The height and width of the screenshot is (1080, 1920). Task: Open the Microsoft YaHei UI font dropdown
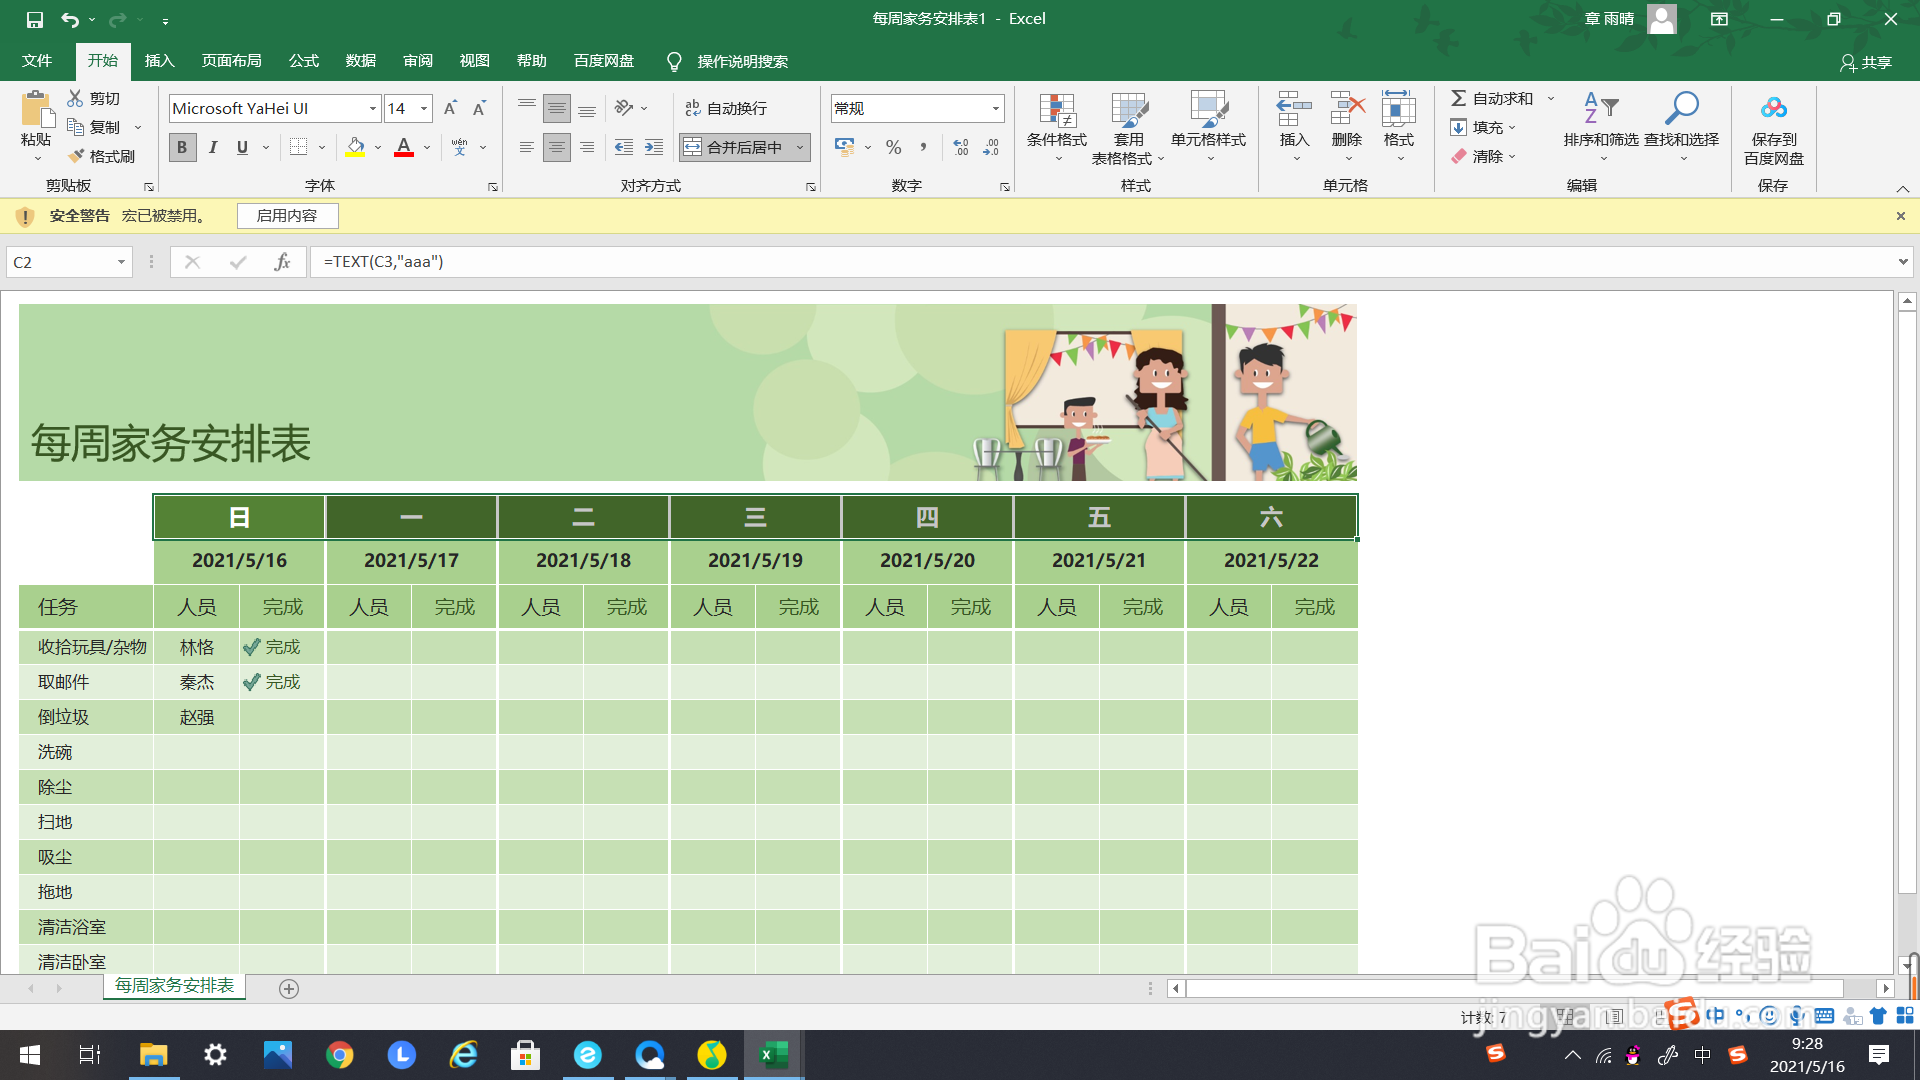[x=373, y=108]
